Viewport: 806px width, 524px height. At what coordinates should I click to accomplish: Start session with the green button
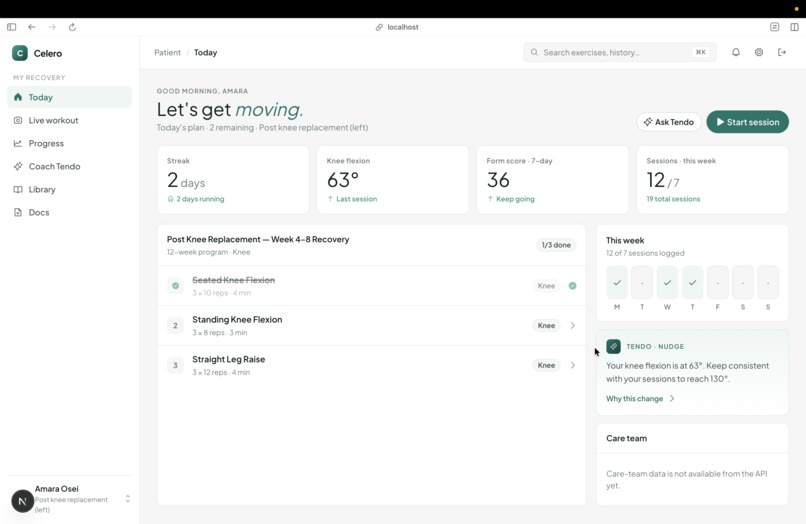(x=747, y=122)
